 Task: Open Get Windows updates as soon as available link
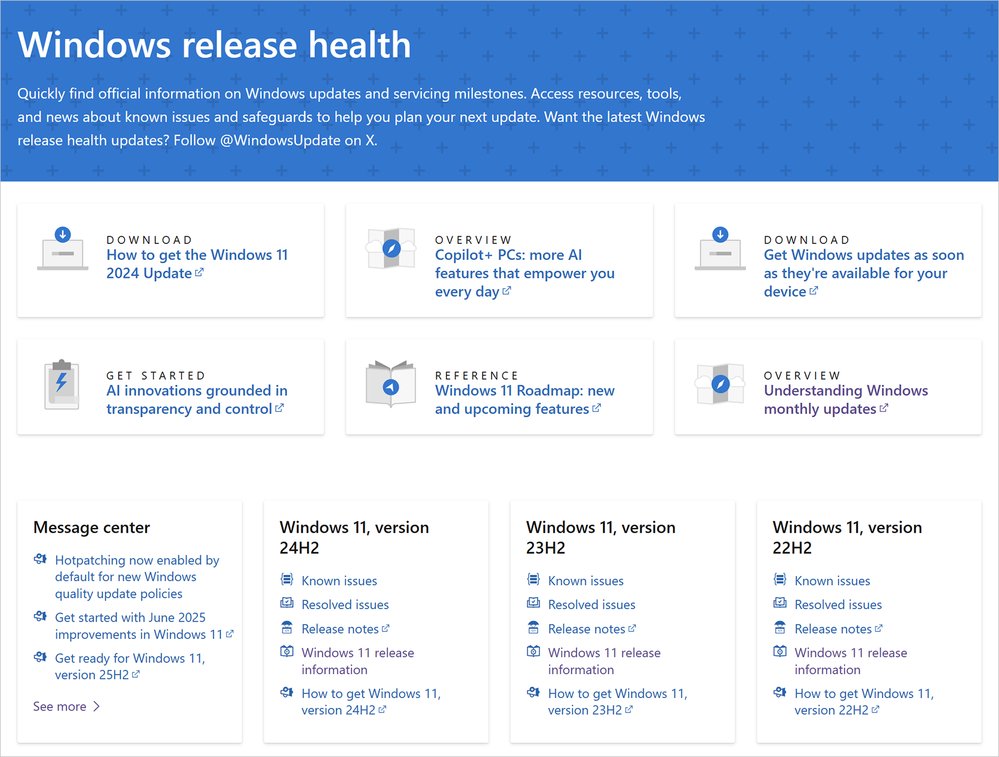click(x=863, y=273)
